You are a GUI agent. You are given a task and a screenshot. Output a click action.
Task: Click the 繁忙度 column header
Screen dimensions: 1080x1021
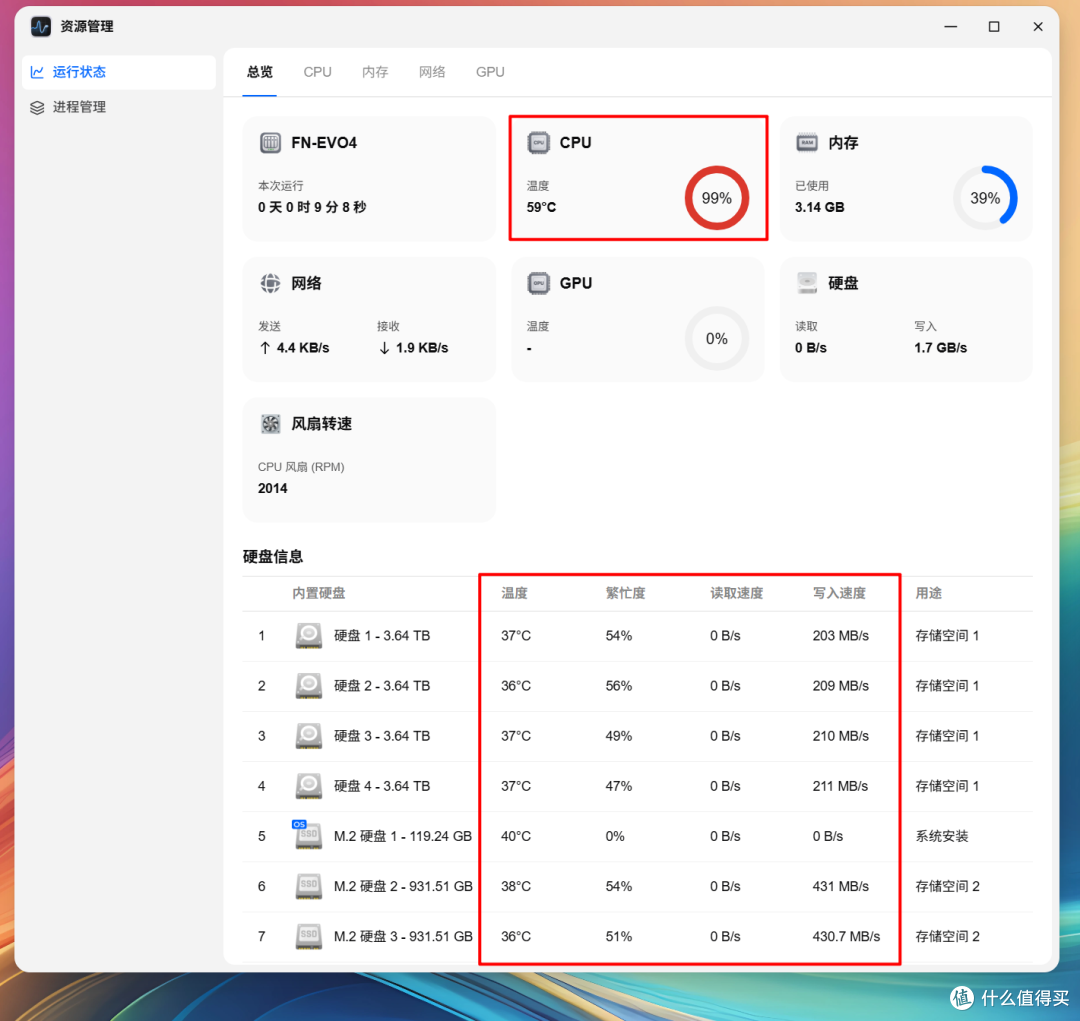click(625, 593)
